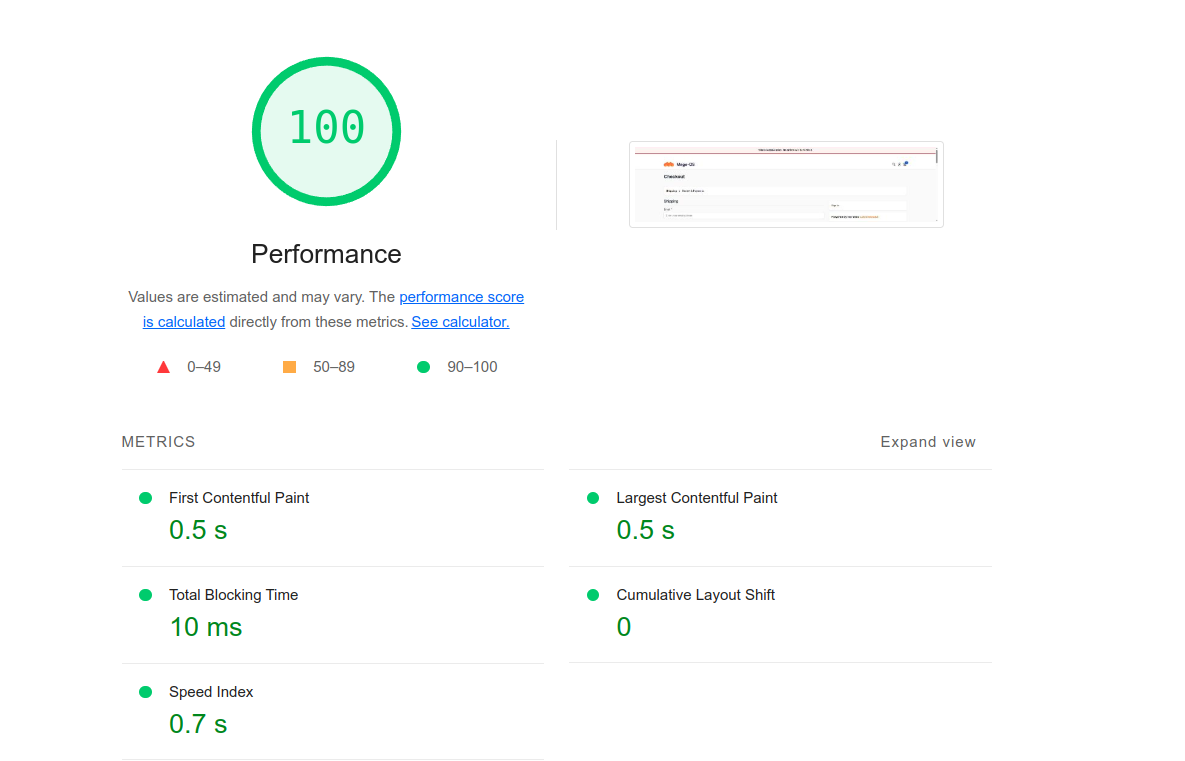Click the METRICS section heading
This screenshot has width=1185, height=761.
(158, 442)
